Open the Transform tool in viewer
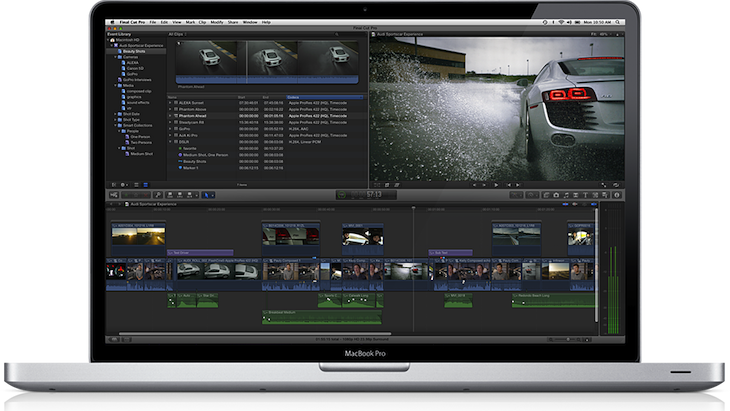The height and width of the screenshot is (411, 730). click(x=378, y=185)
